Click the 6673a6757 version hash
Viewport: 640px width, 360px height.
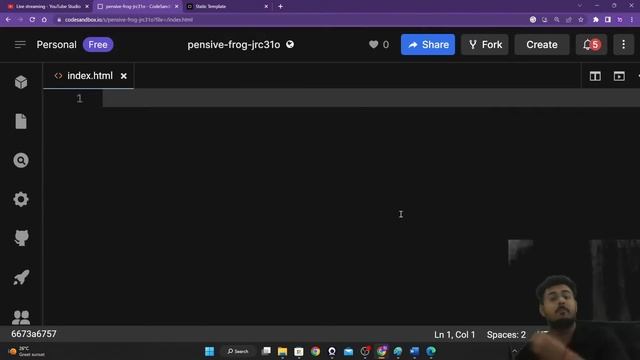(x=34, y=334)
